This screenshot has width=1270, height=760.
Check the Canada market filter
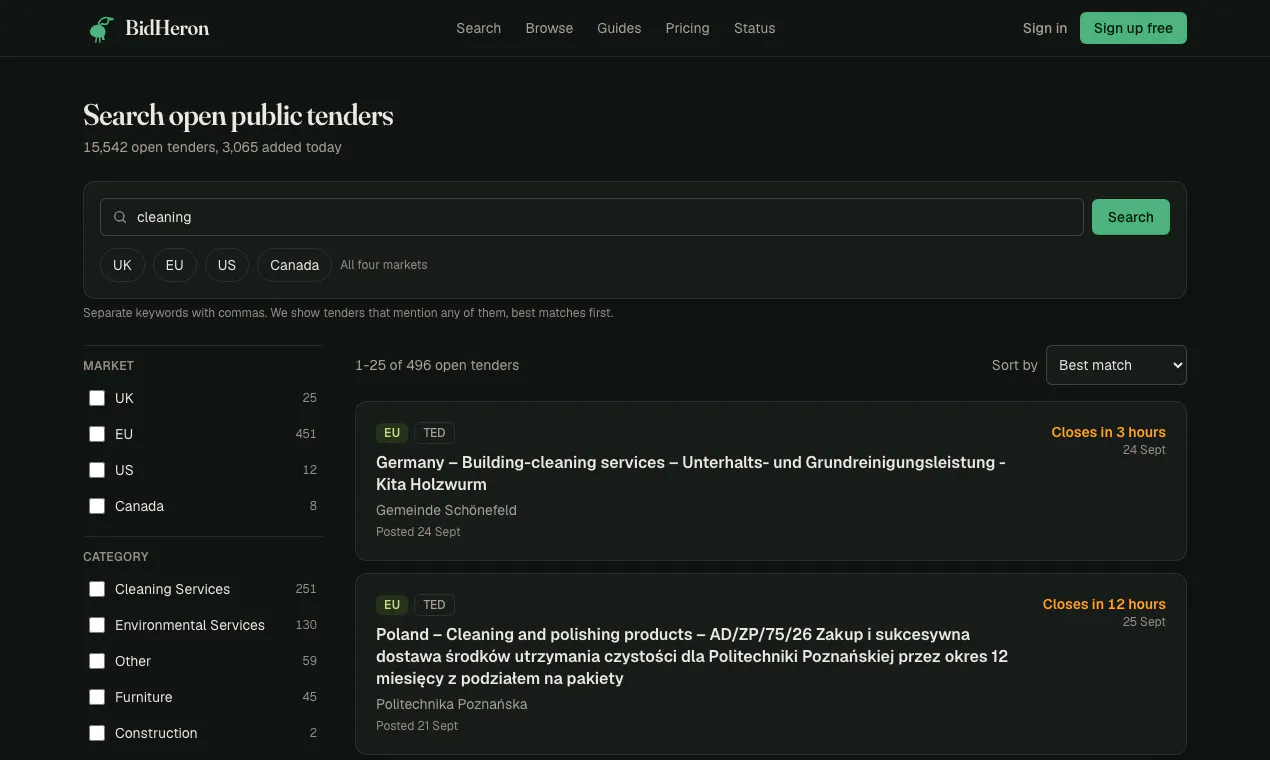pyautogui.click(x=97, y=506)
